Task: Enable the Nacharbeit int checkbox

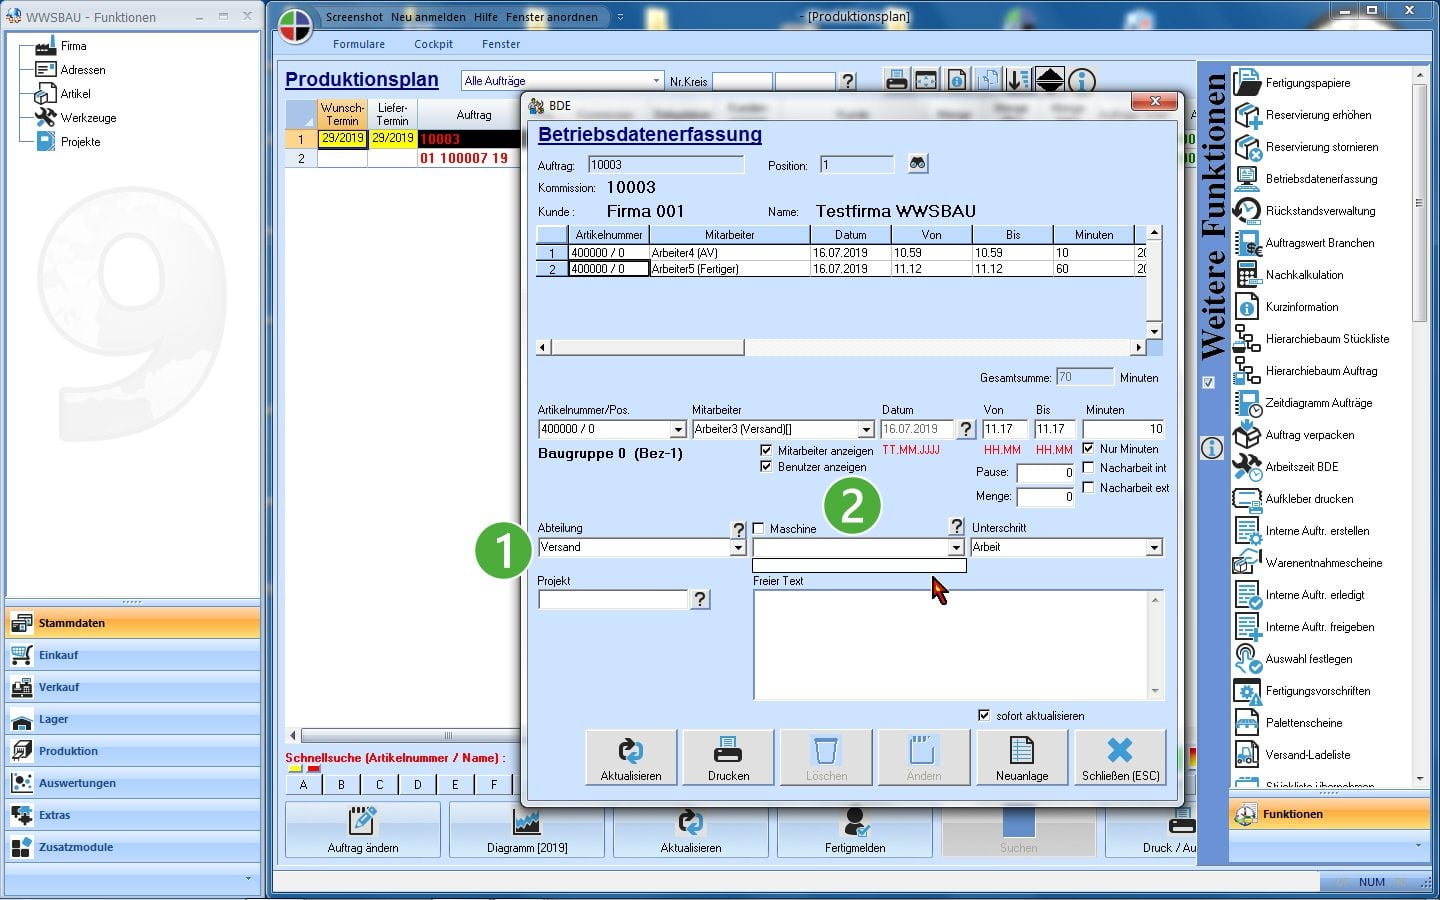Action: click(1088, 467)
